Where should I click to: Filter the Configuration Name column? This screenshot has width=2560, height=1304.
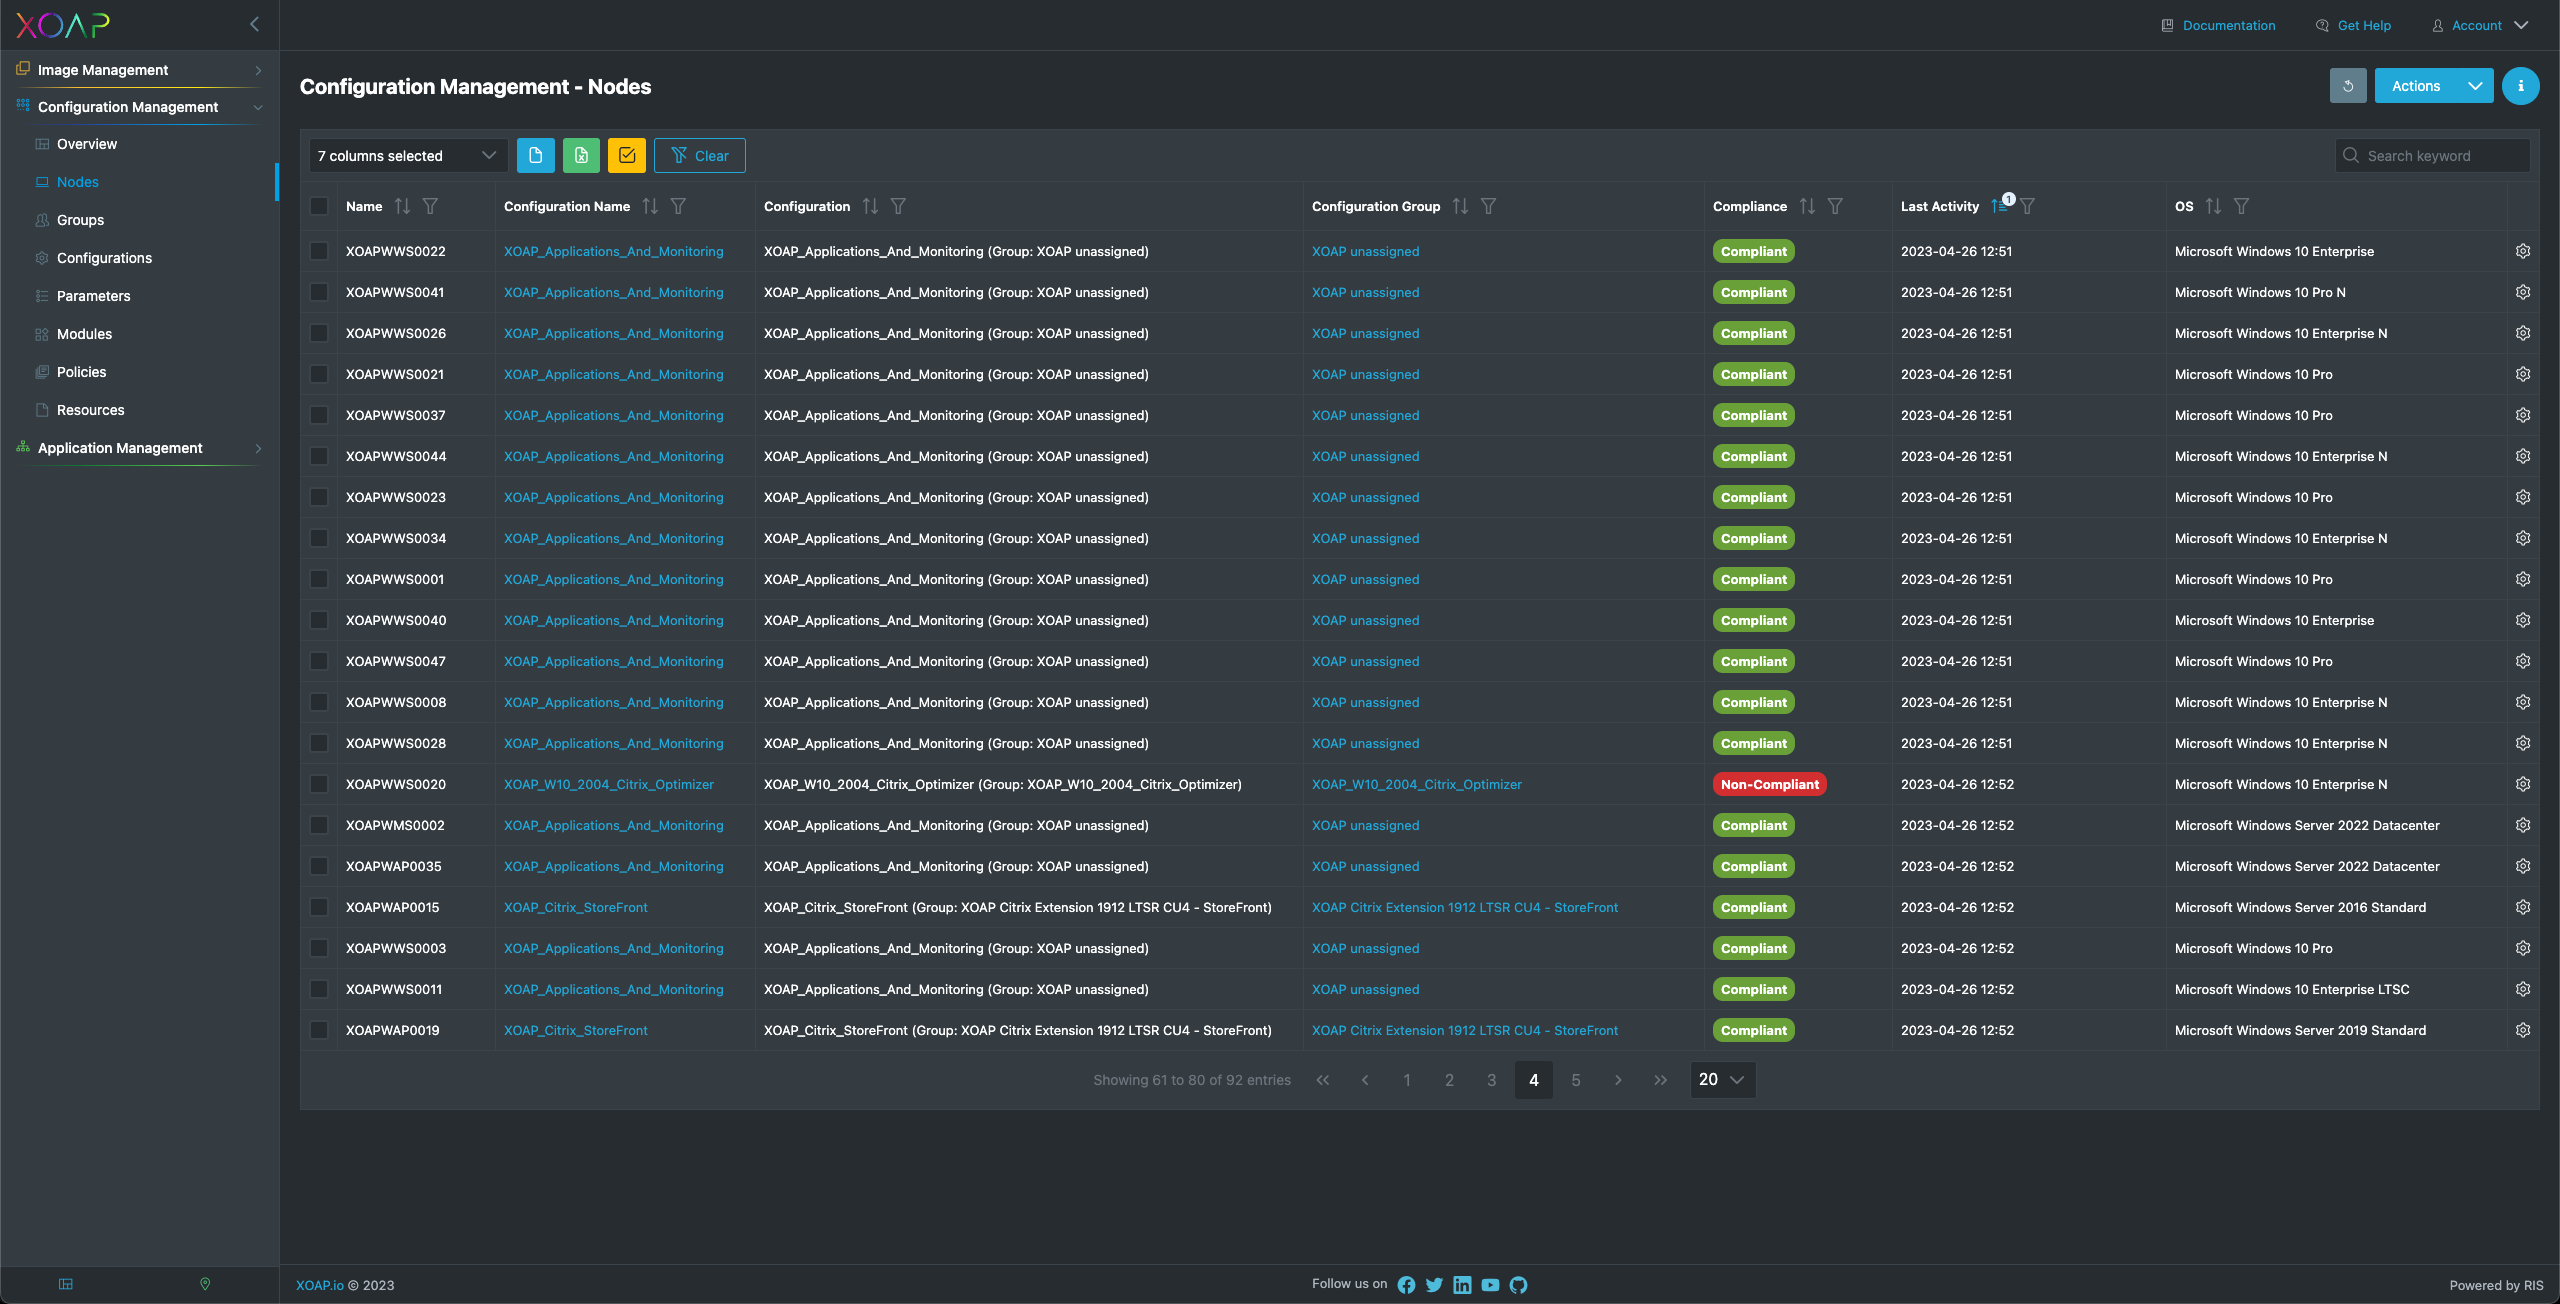(678, 206)
